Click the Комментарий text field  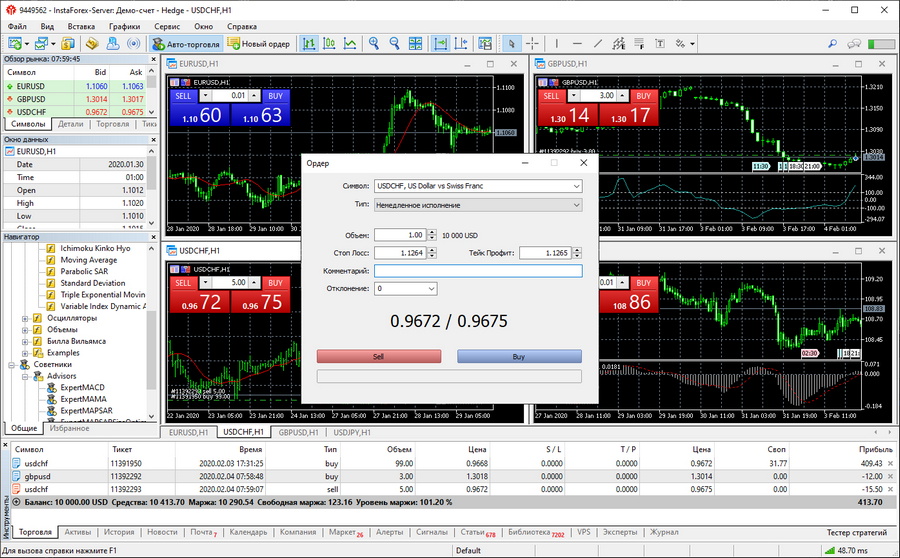coord(477,270)
